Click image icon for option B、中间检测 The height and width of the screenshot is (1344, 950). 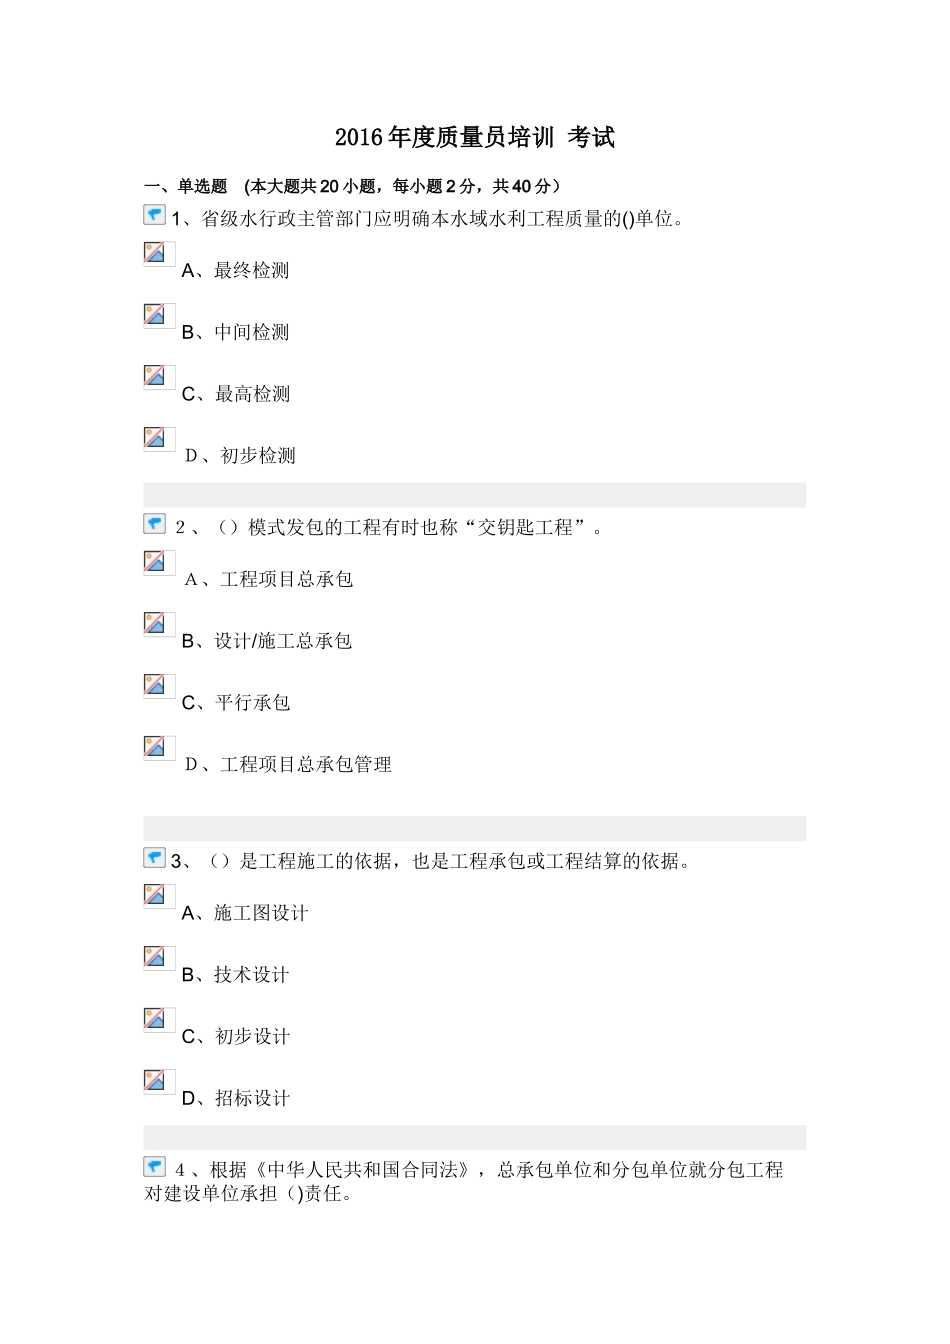(155, 315)
